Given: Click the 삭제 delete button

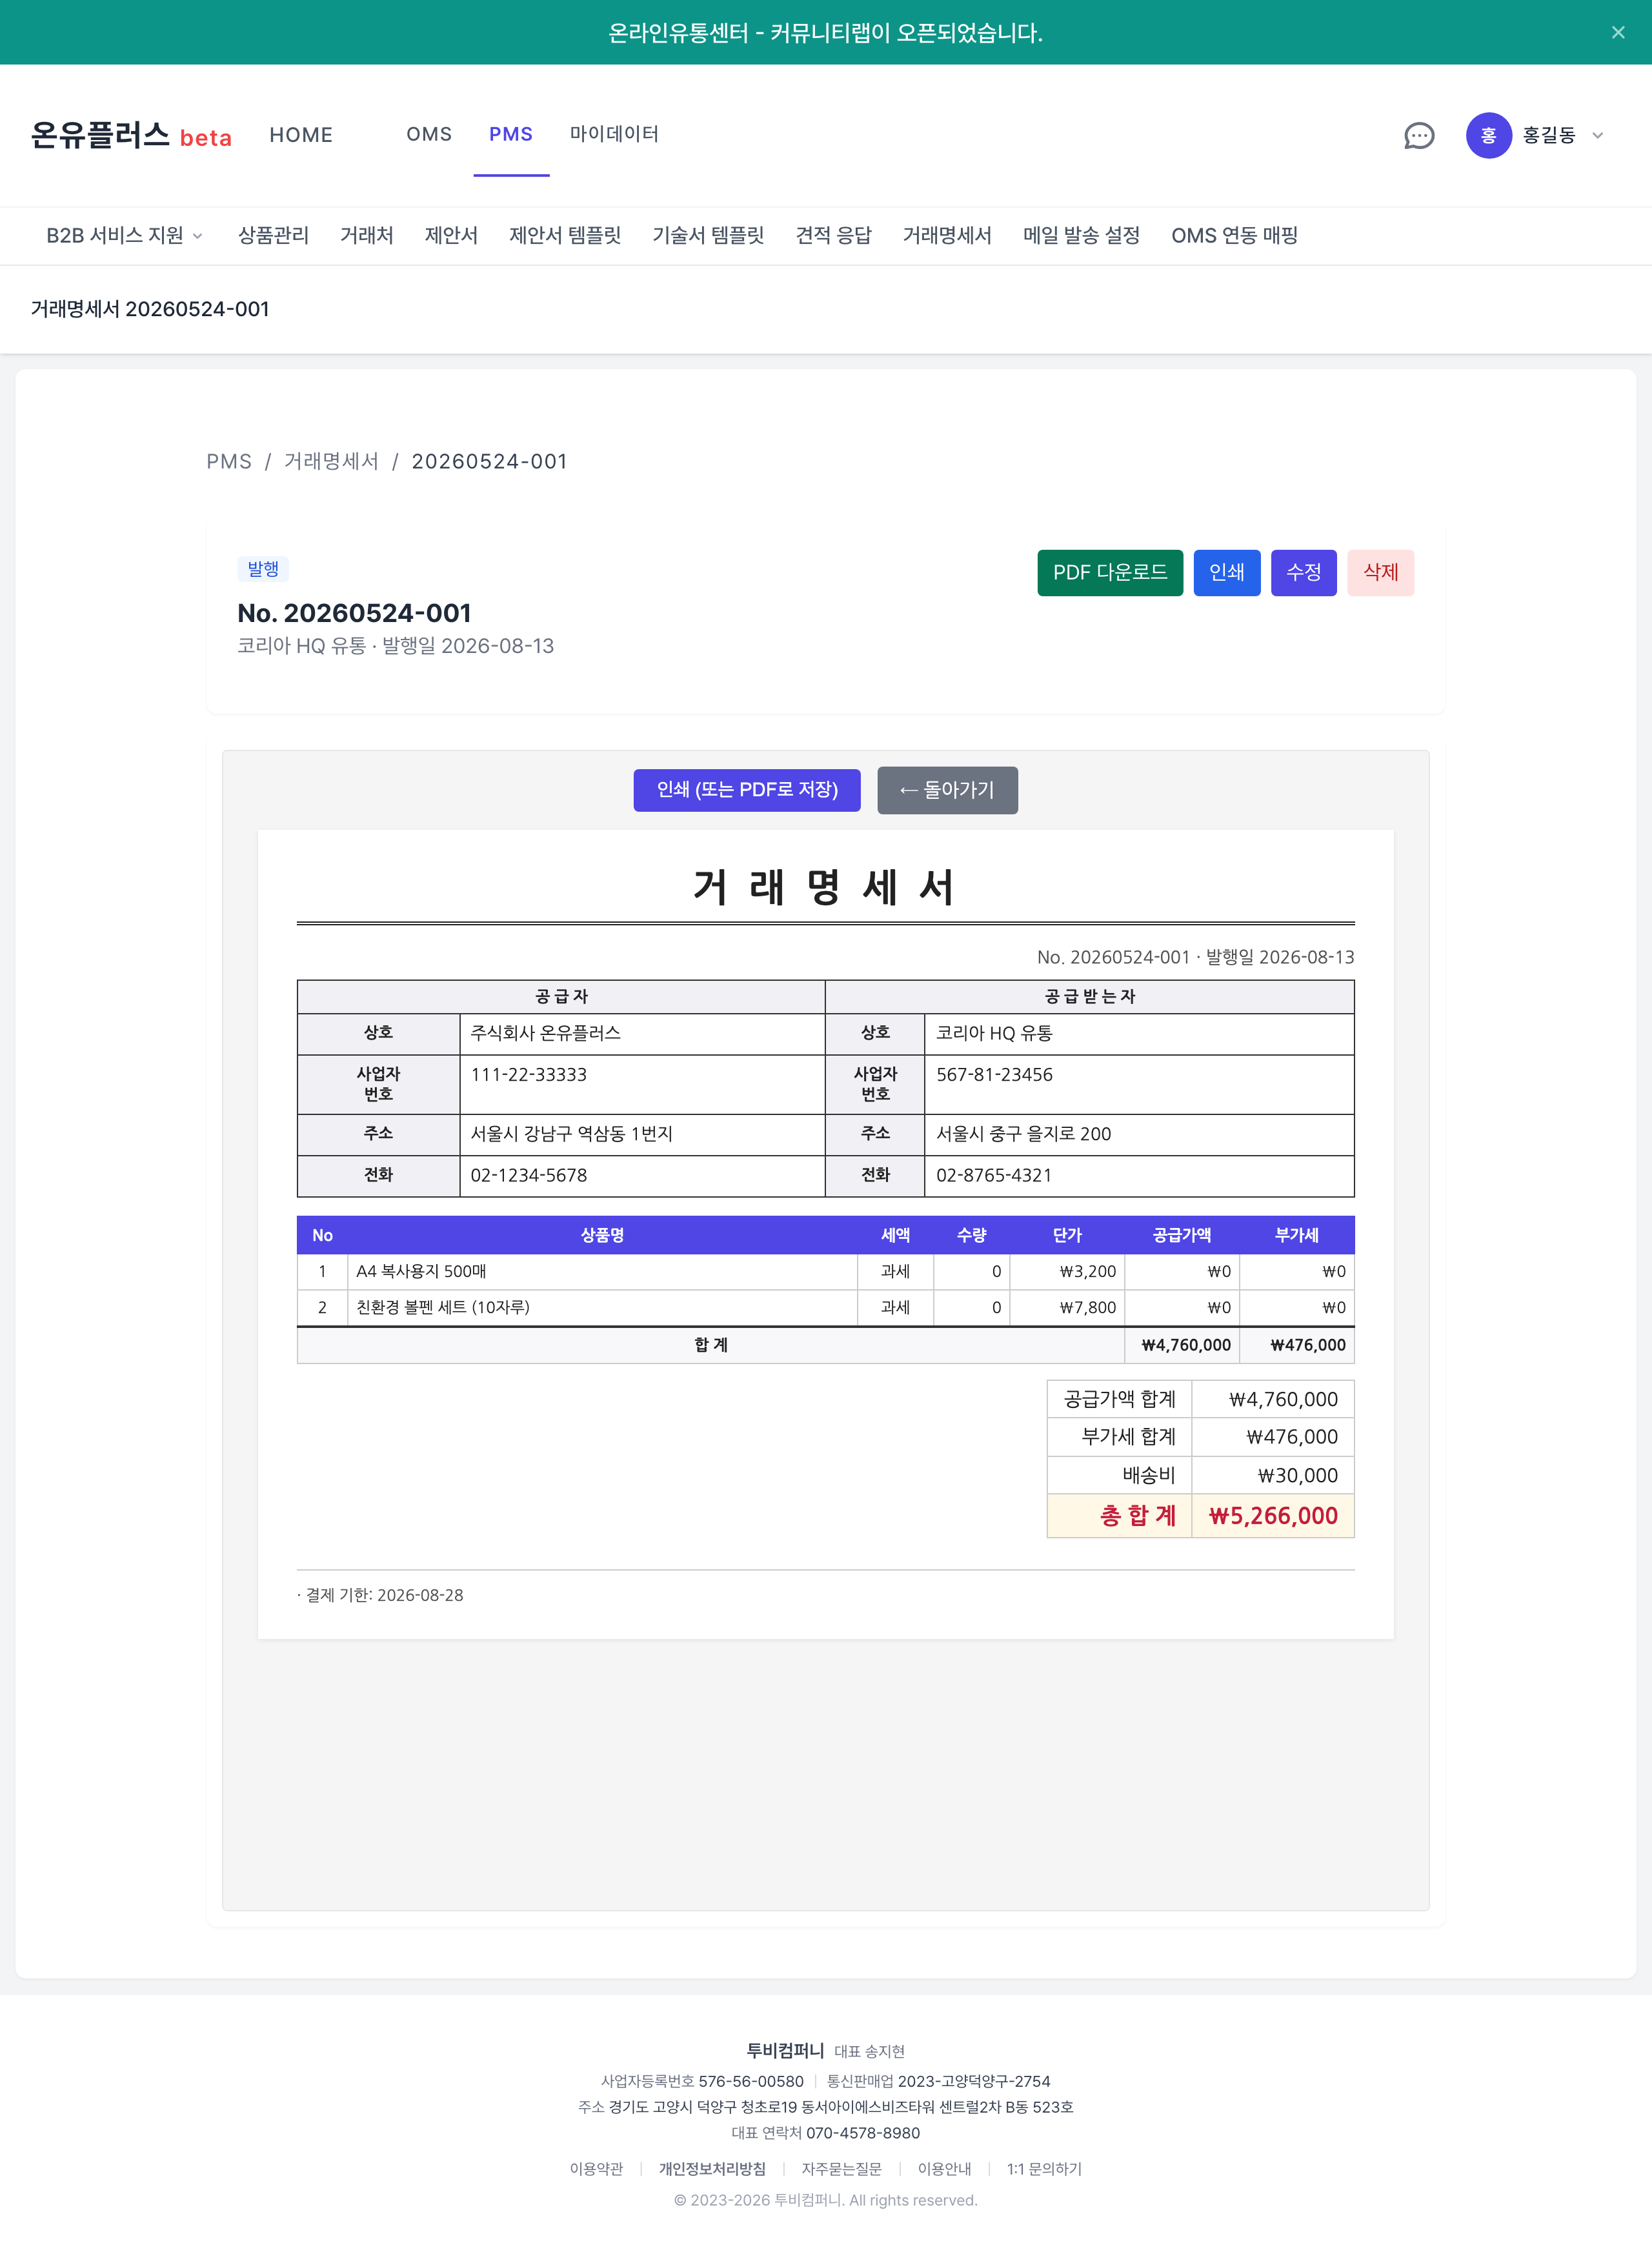Looking at the screenshot, I should [1381, 572].
